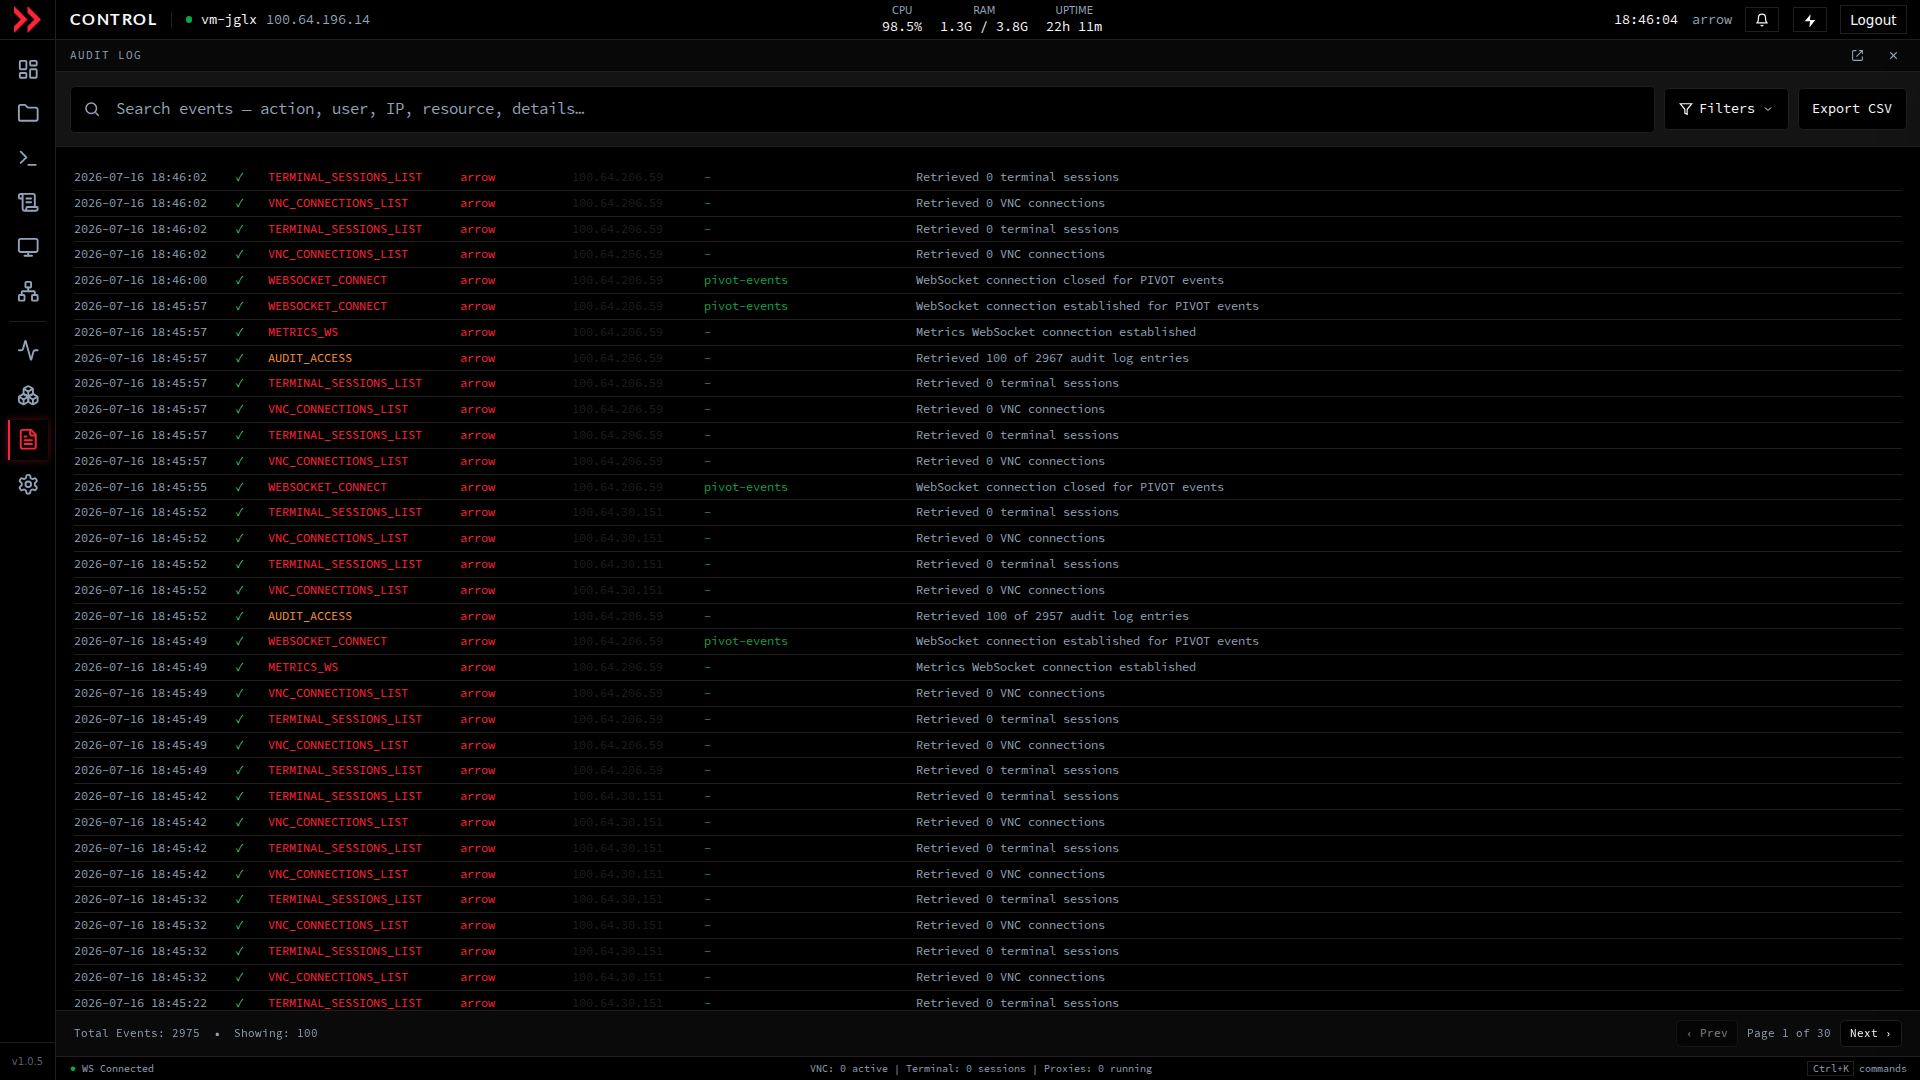Click pivot-events resource at 18:45:49
The image size is (1920, 1080).
[745, 641]
